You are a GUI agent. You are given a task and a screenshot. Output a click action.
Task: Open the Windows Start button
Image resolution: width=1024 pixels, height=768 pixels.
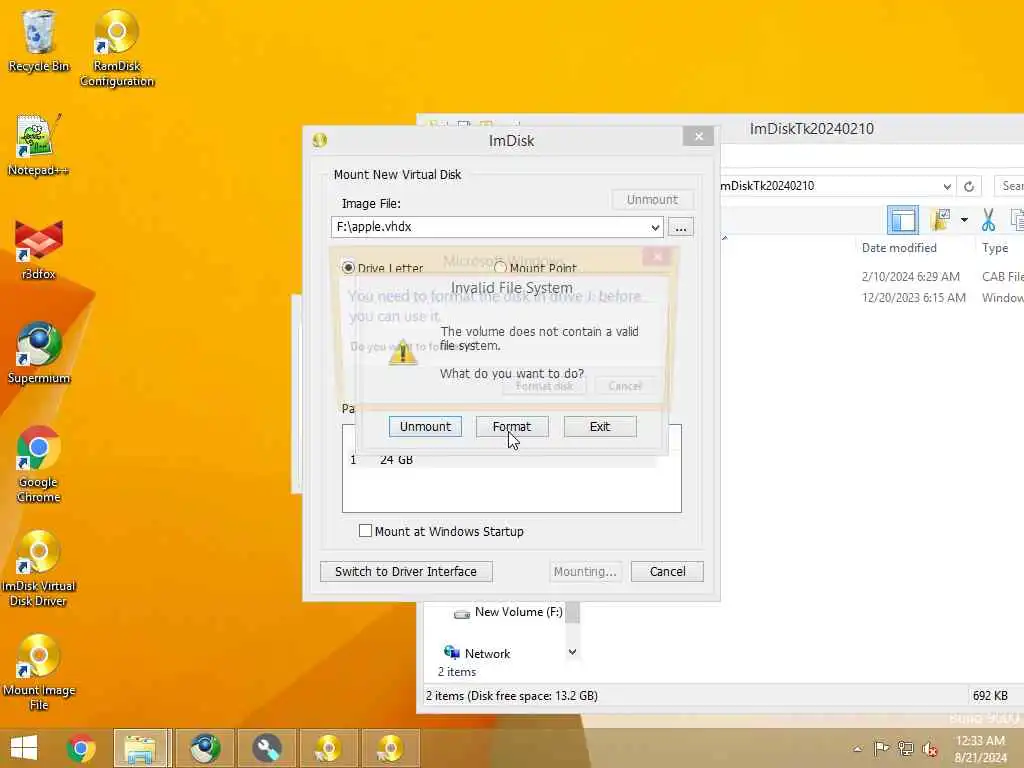24,748
